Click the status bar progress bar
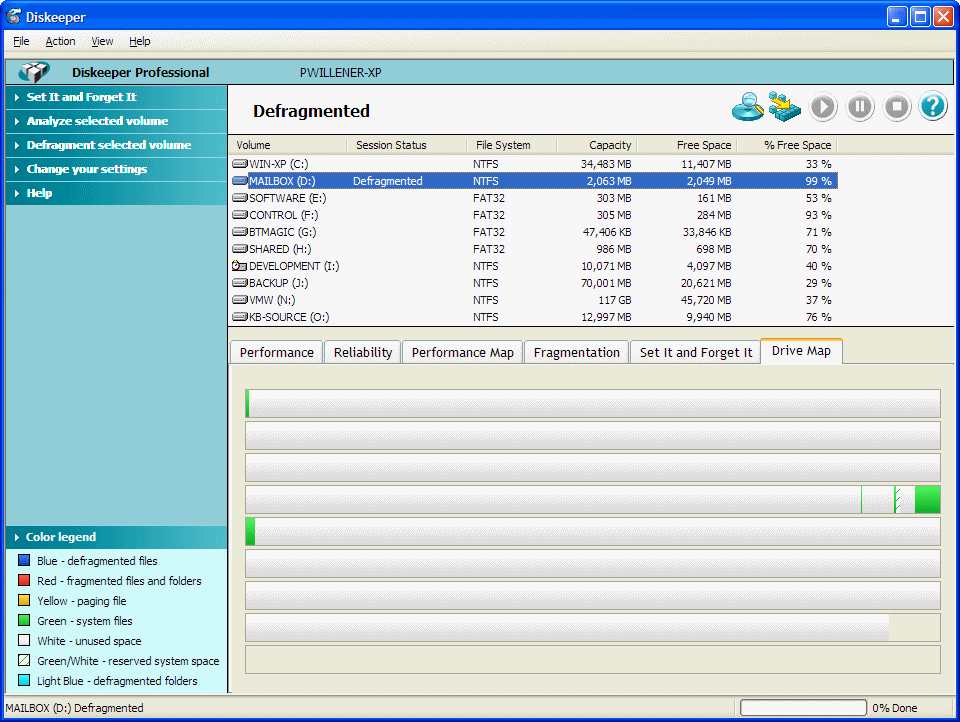Screen dimensions: 960x722 (803, 708)
